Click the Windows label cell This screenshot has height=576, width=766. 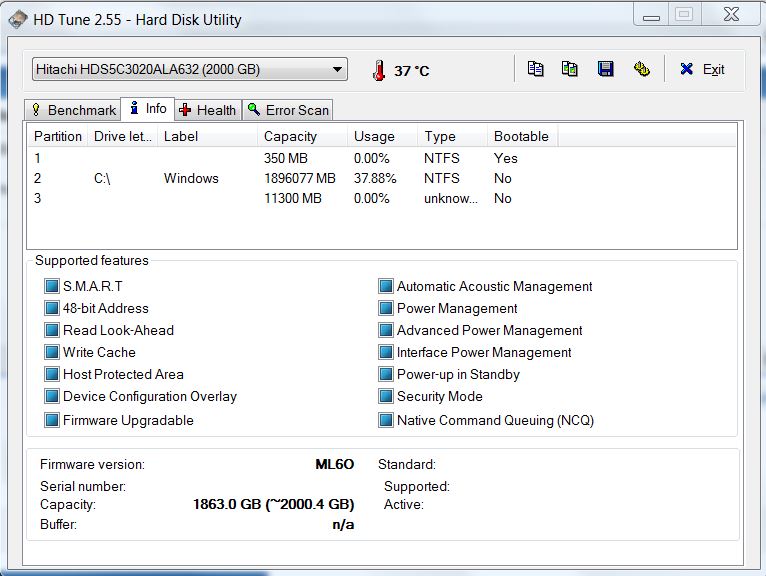[x=191, y=178]
